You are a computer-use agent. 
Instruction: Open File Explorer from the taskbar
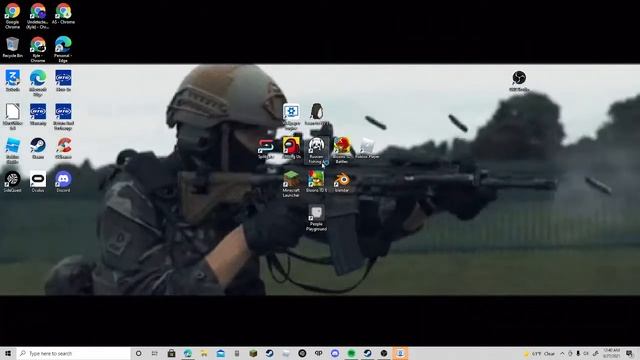(204, 353)
